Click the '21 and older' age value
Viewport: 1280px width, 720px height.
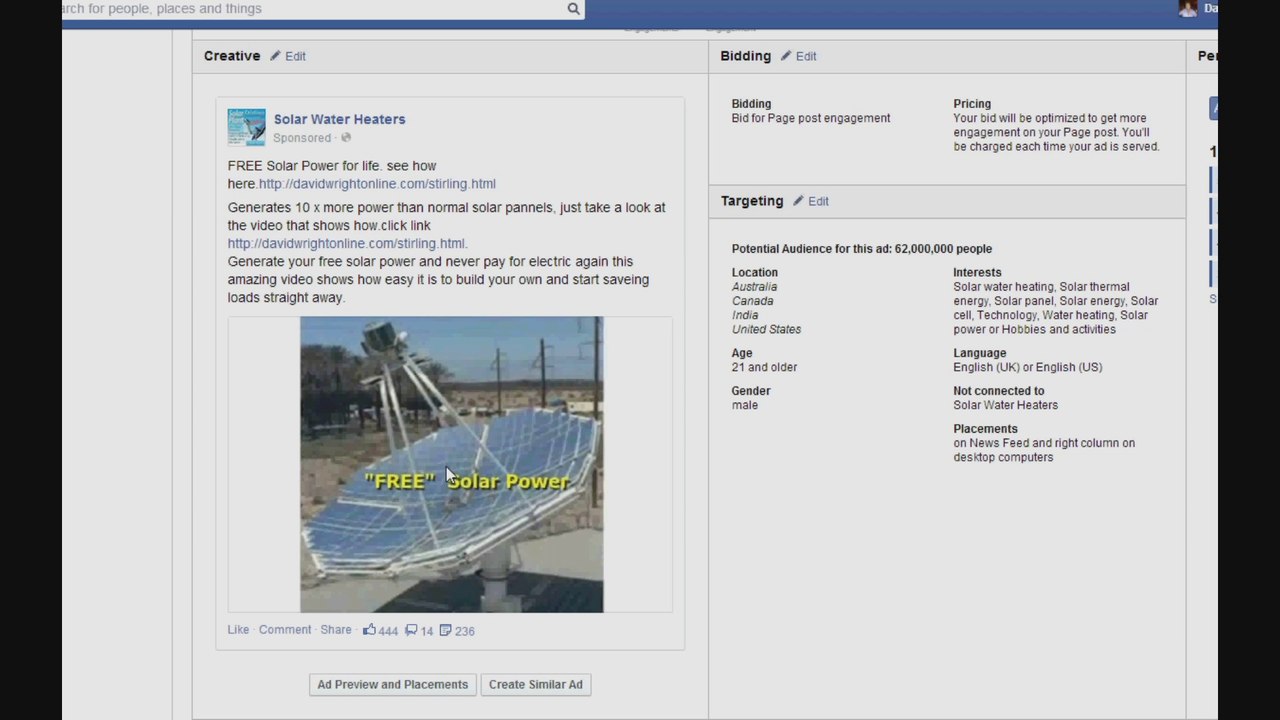[765, 367]
